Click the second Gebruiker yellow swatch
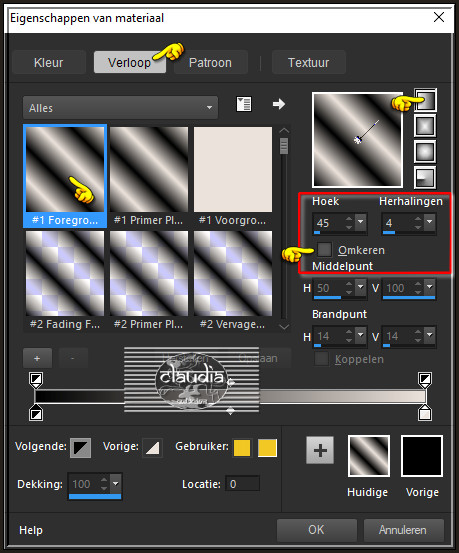This screenshot has height=553, width=459. point(267,448)
